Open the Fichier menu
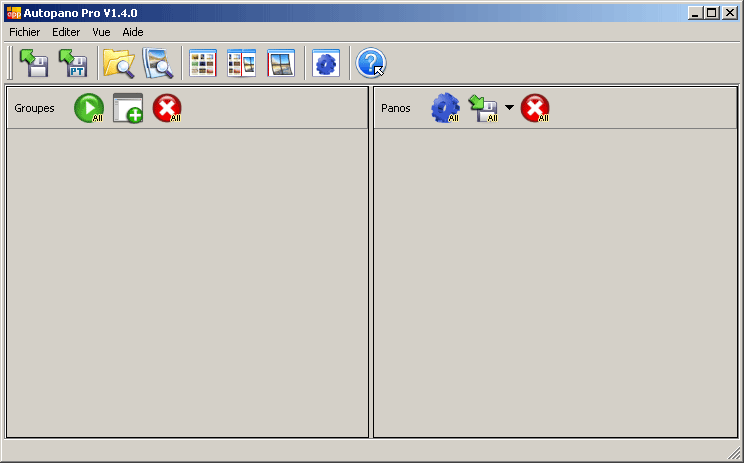 [25, 32]
